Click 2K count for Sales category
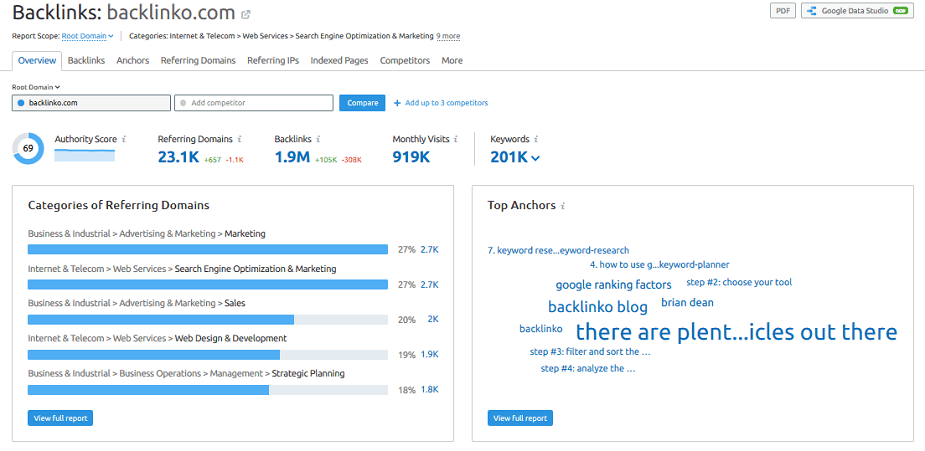The width and height of the screenshot is (925, 451). pos(433,320)
